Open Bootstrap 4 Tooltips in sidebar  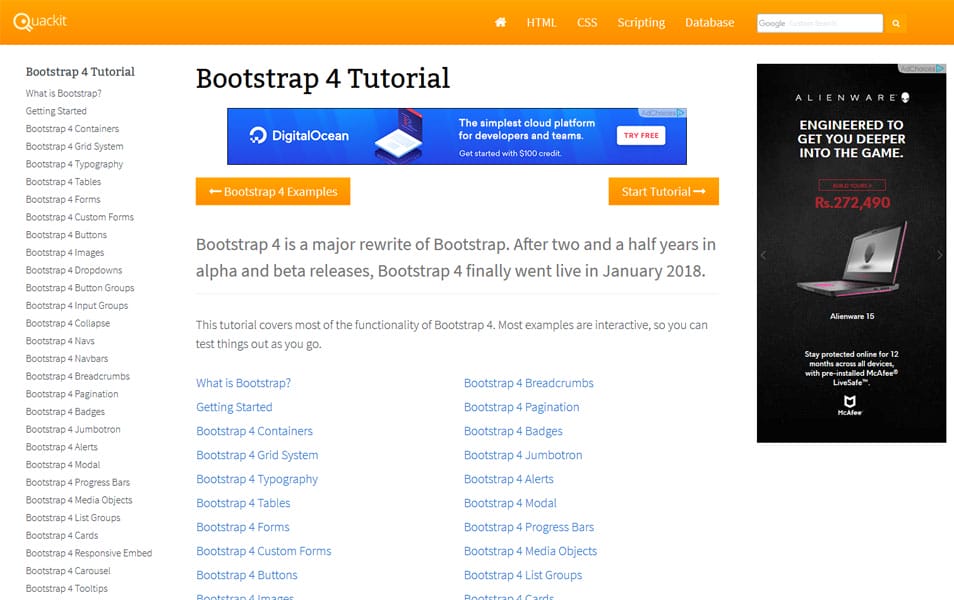66,588
